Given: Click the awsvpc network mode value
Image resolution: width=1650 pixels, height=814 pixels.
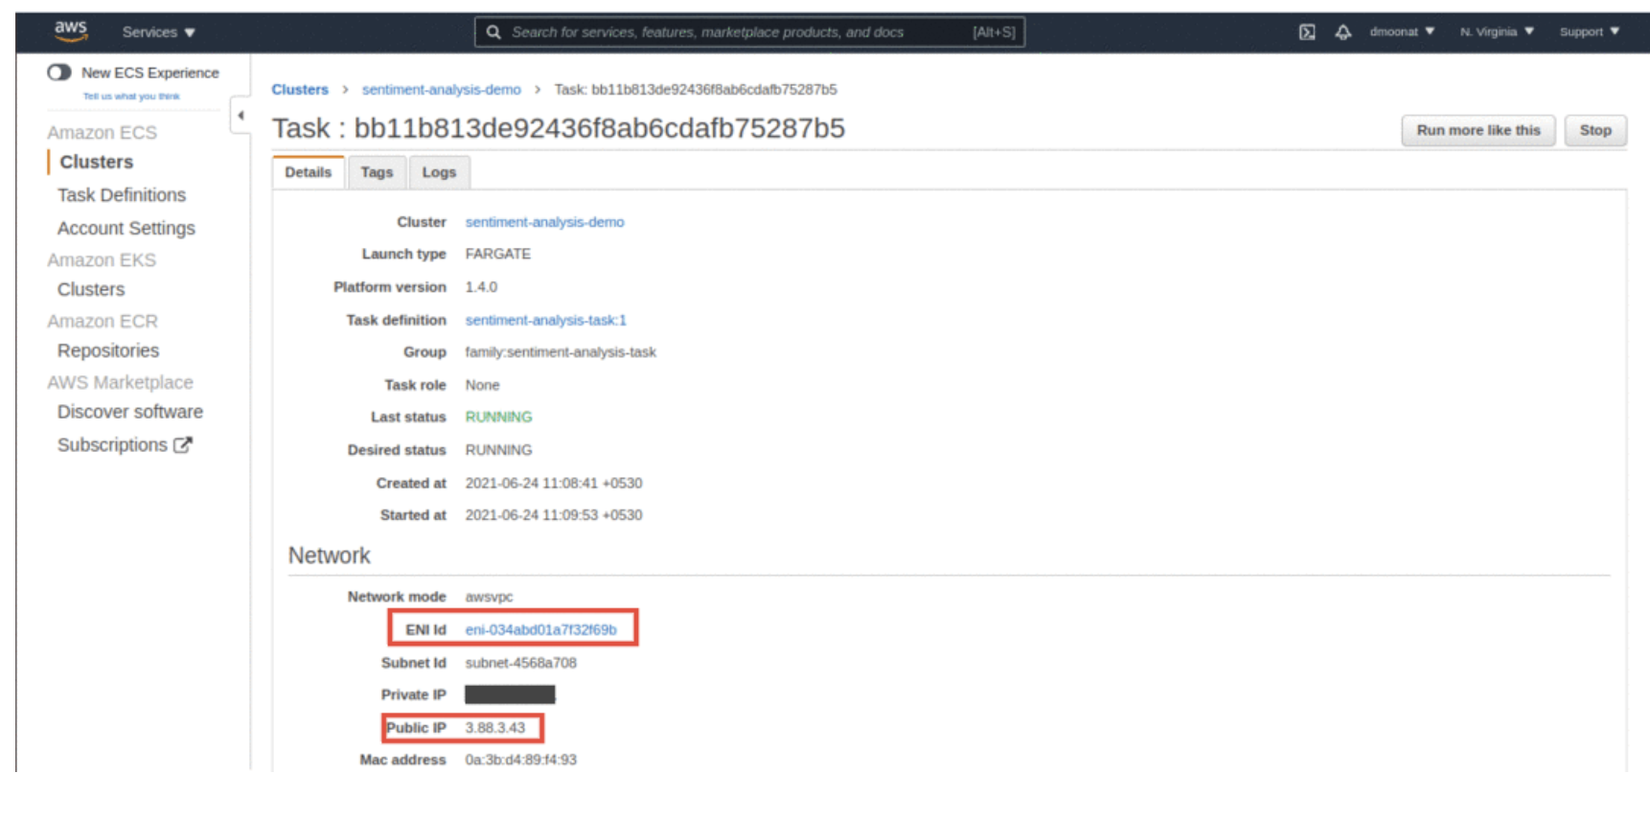Looking at the screenshot, I should pos(489,597).
